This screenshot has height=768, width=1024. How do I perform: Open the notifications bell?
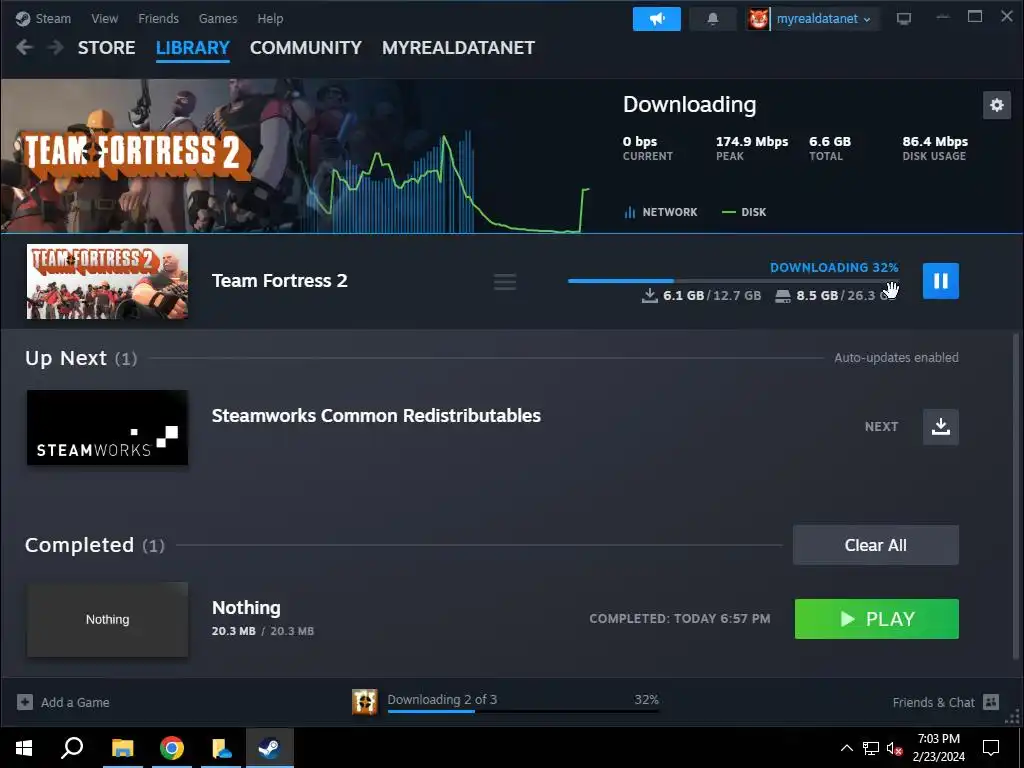pos(712,19)
